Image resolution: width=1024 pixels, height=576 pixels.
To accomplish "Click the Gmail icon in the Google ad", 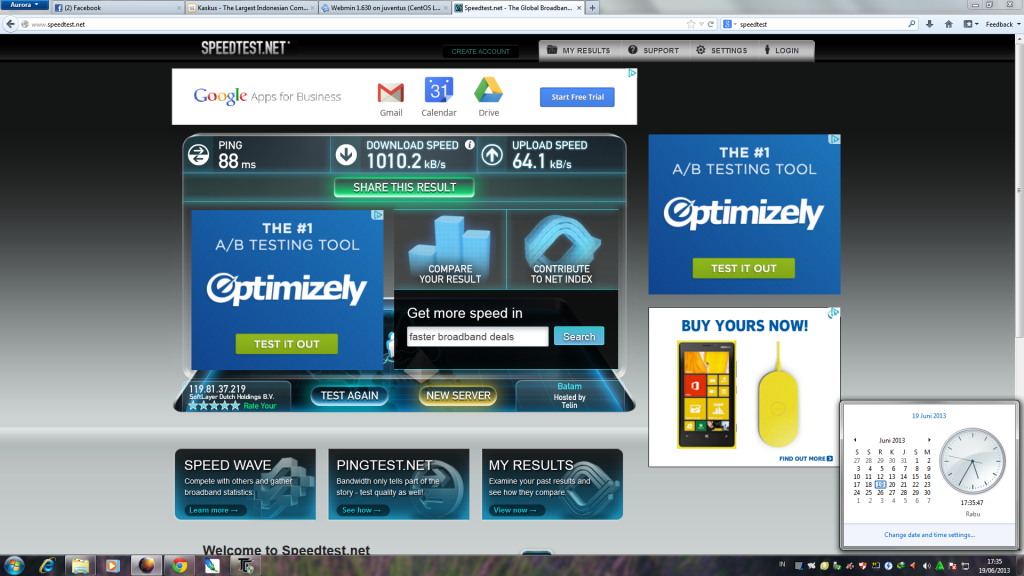I will tap(391, 93).
